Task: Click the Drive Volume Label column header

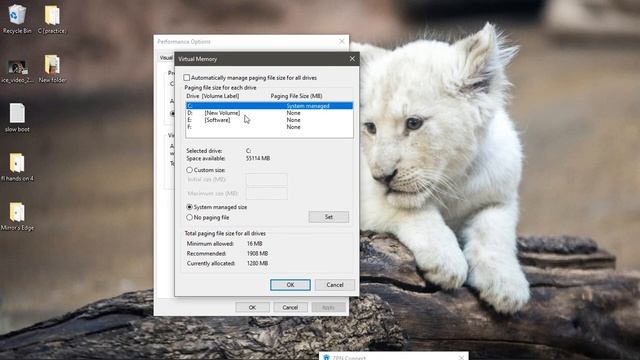Action: (213, 96)
